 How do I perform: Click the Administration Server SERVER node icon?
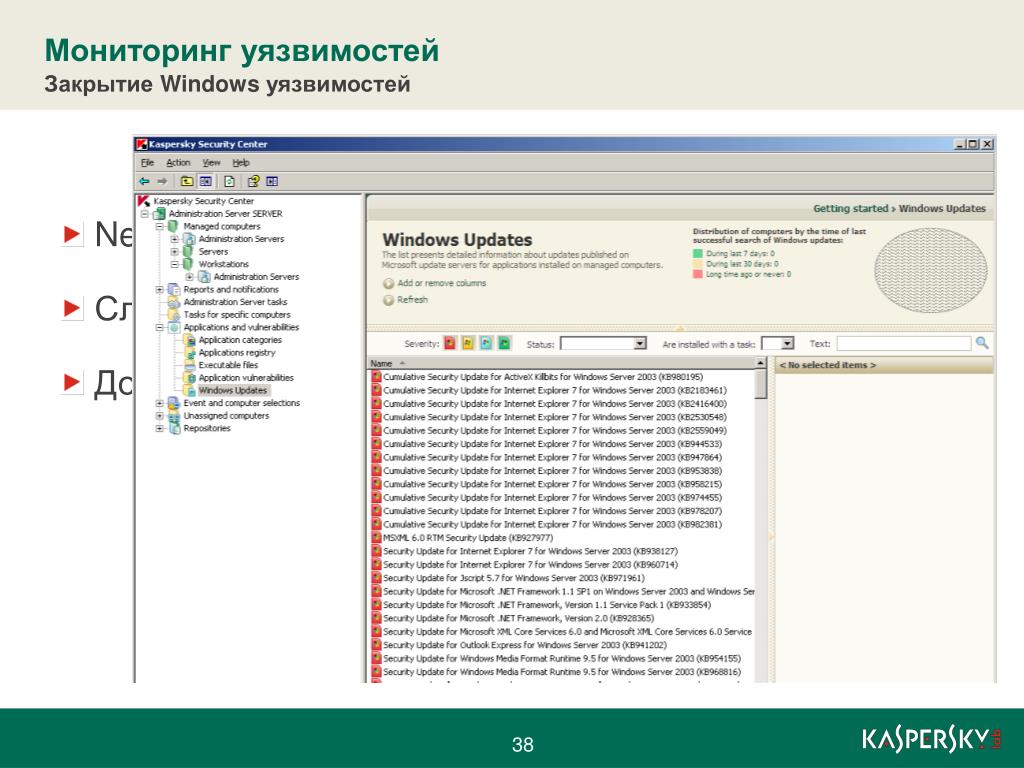click(x=159, y=214)
